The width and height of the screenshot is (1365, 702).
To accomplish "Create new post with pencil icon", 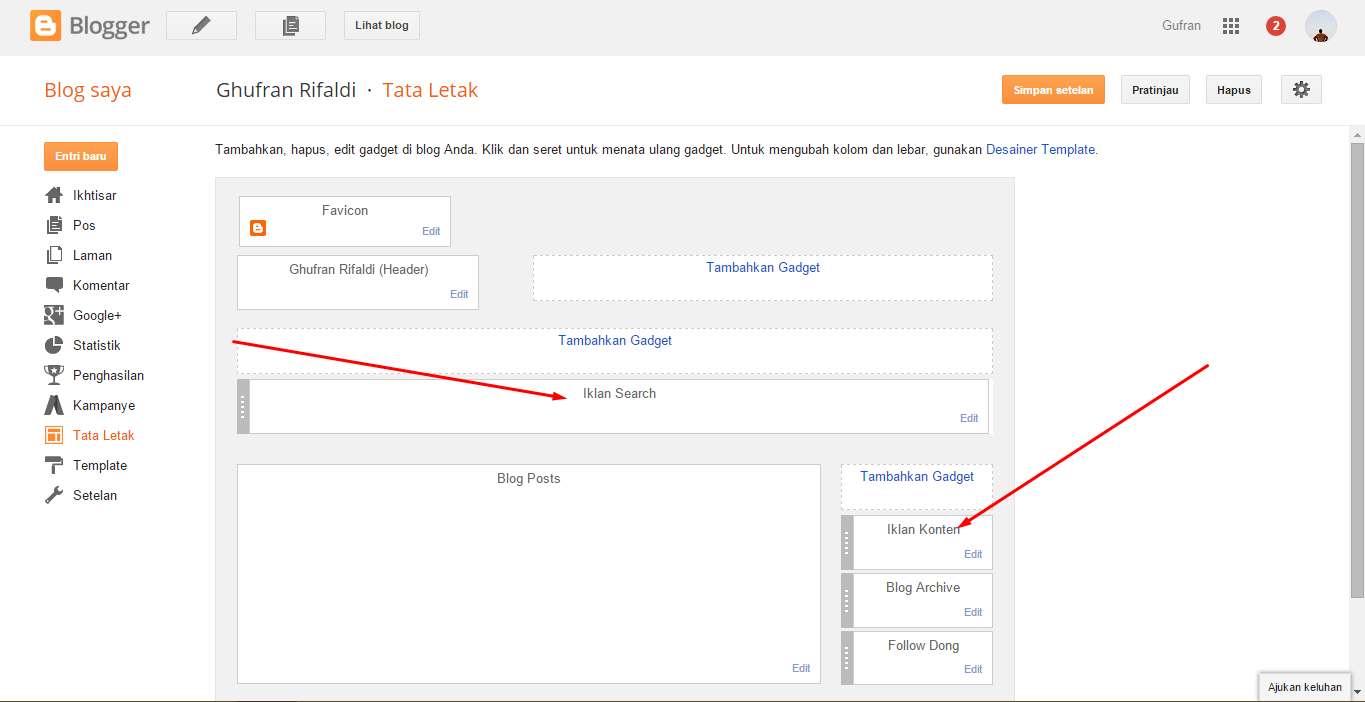I will pyautogui.click(x=201, y=26).
